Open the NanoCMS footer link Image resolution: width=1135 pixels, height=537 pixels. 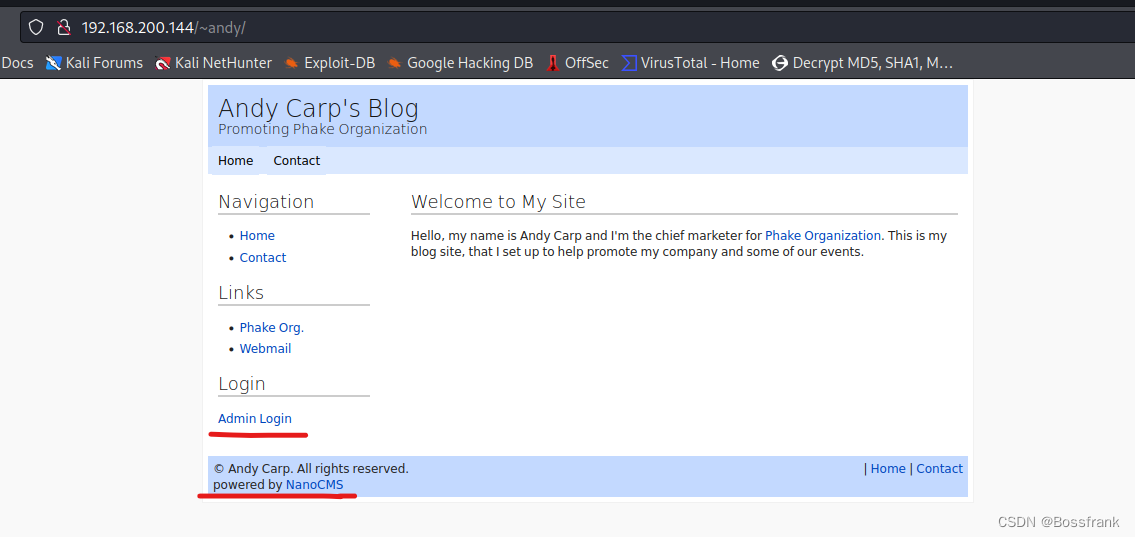315,485
